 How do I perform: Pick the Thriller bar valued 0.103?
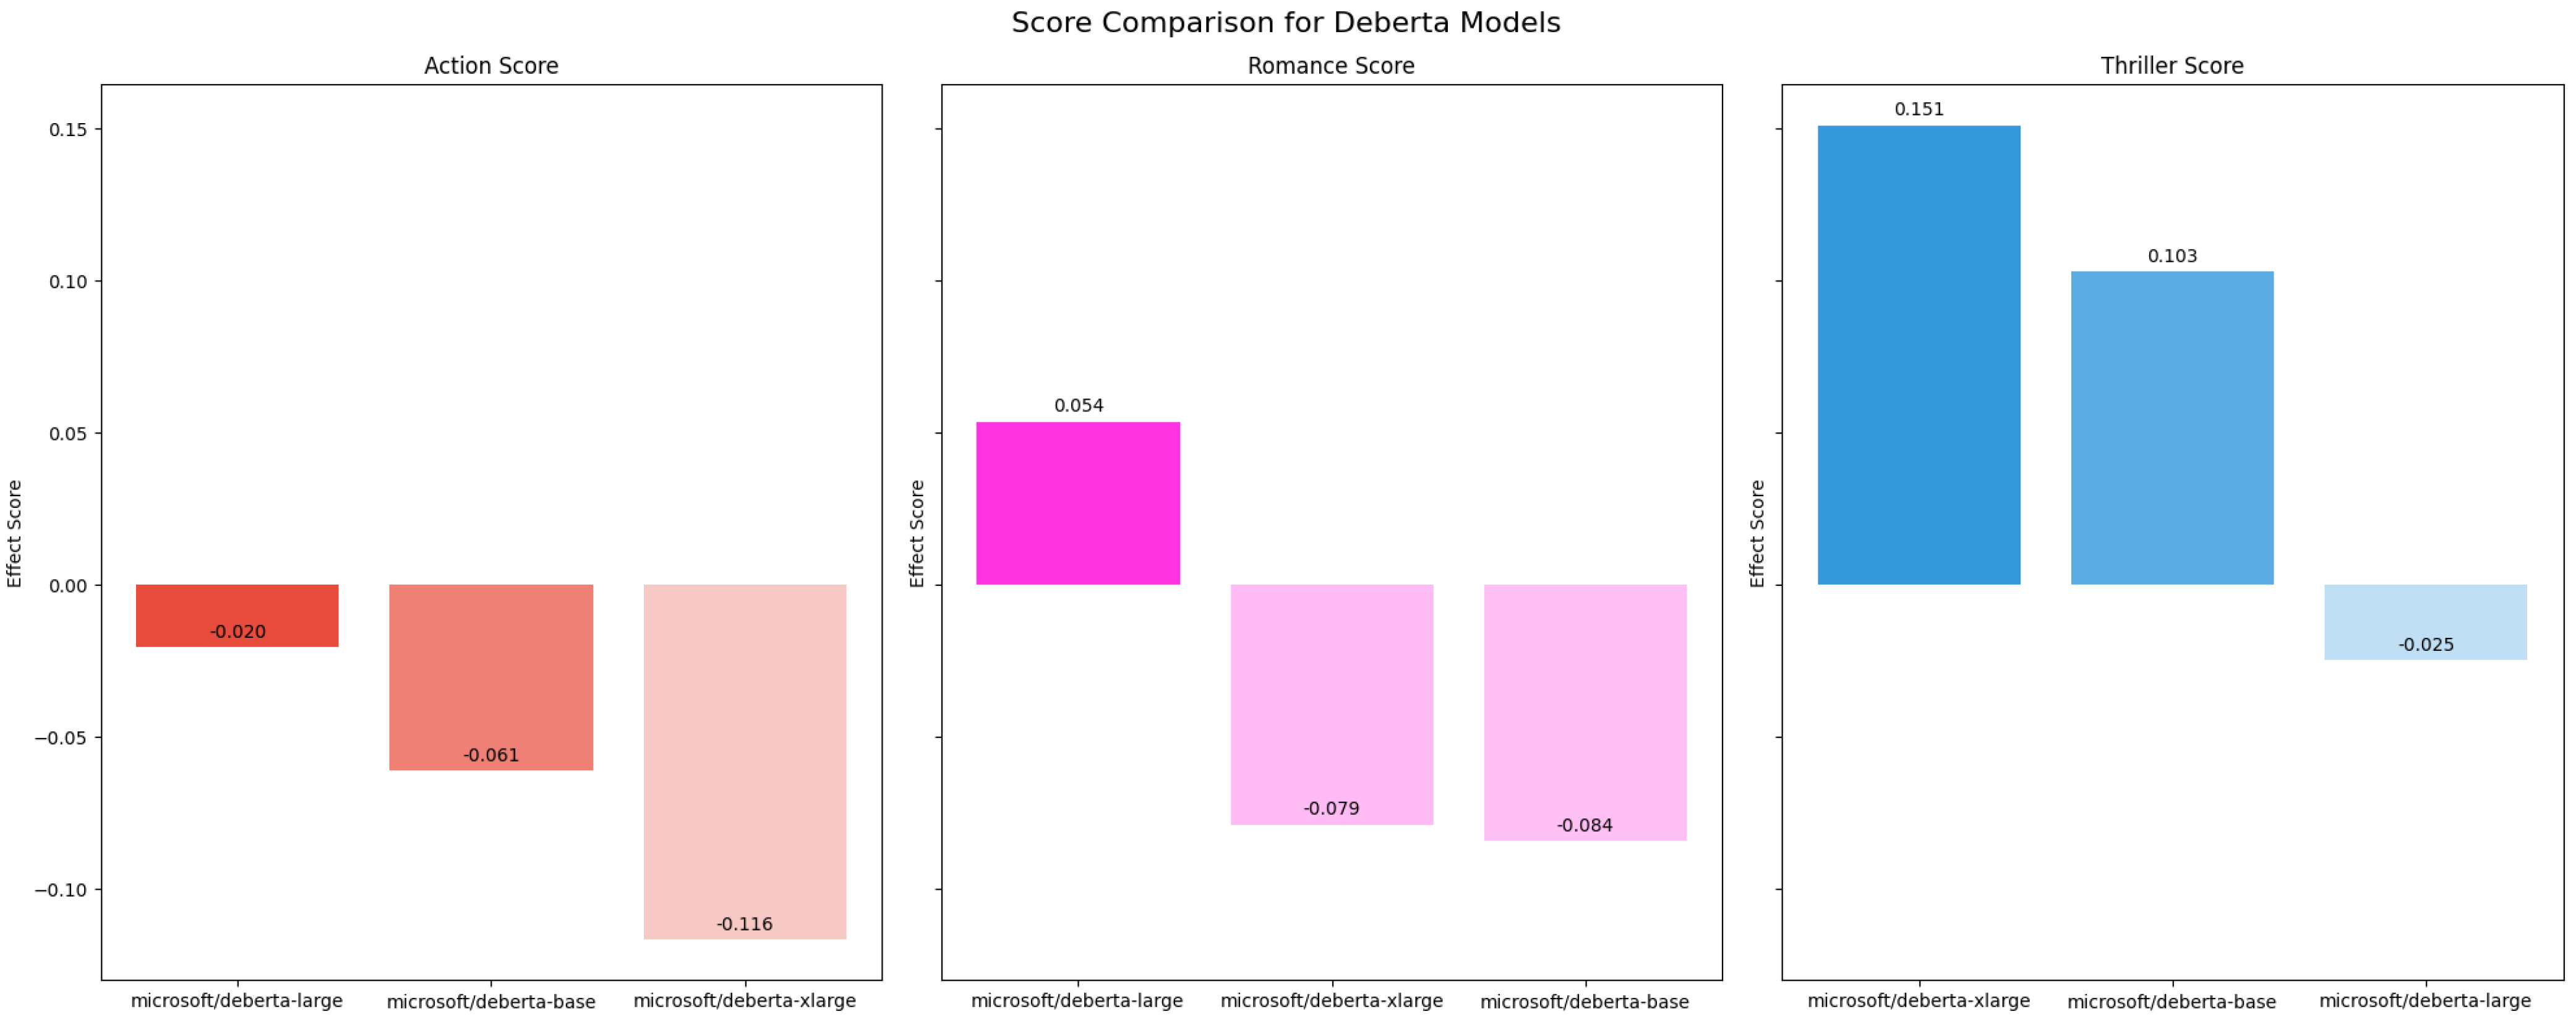point(2172,428)
